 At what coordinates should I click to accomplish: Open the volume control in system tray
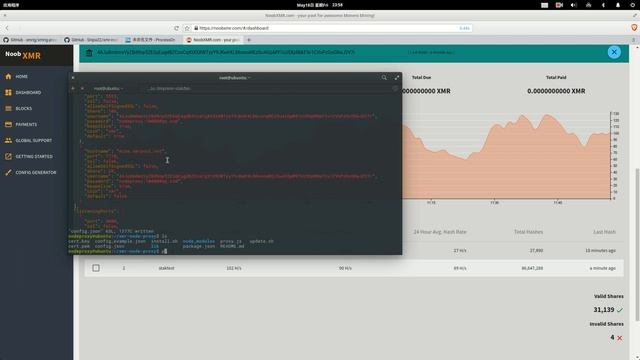[573, 5]
